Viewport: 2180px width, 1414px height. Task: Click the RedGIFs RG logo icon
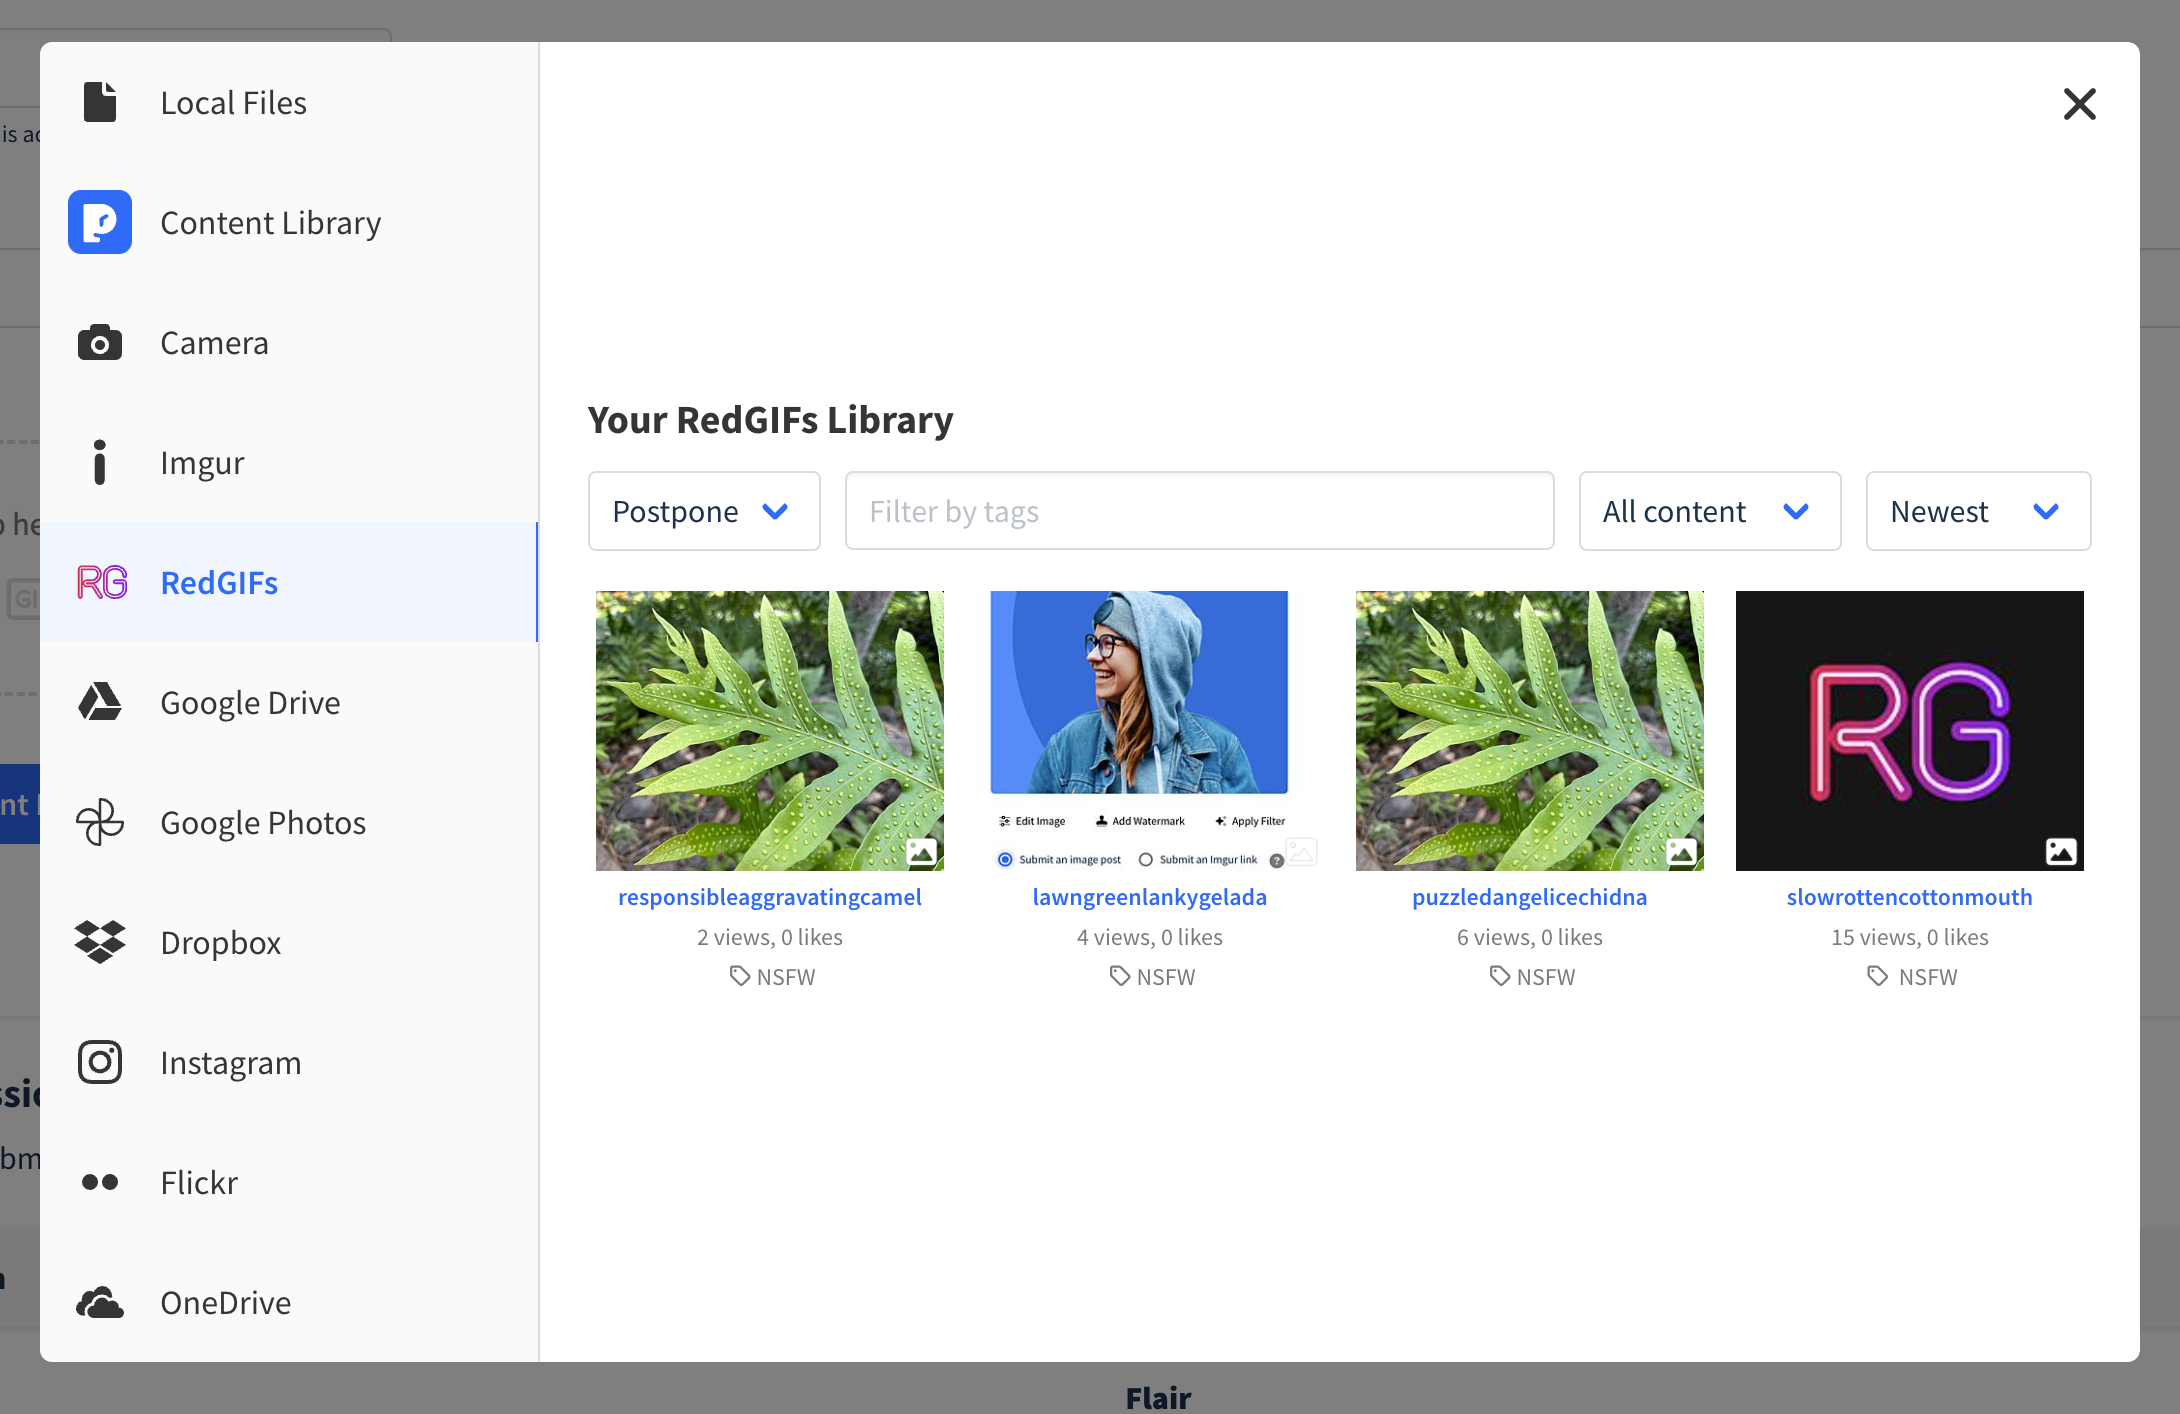click(102, 582)
